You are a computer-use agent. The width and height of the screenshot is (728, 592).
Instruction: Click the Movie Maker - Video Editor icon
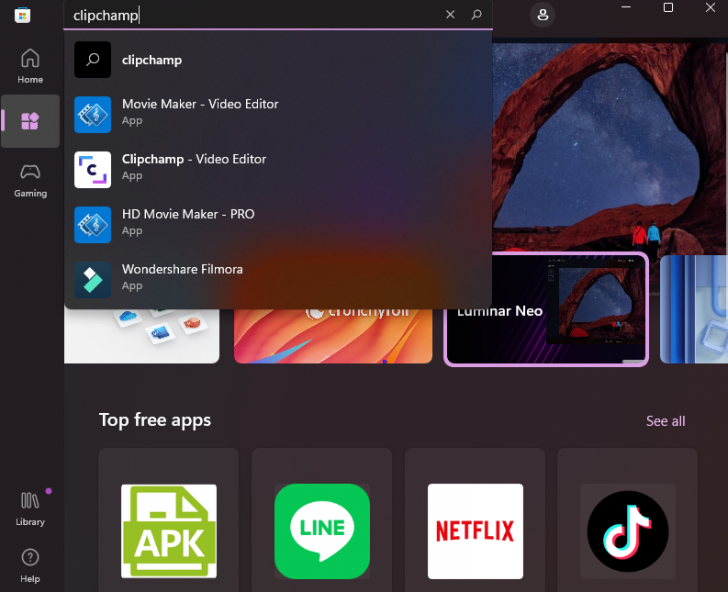[92, 114]
